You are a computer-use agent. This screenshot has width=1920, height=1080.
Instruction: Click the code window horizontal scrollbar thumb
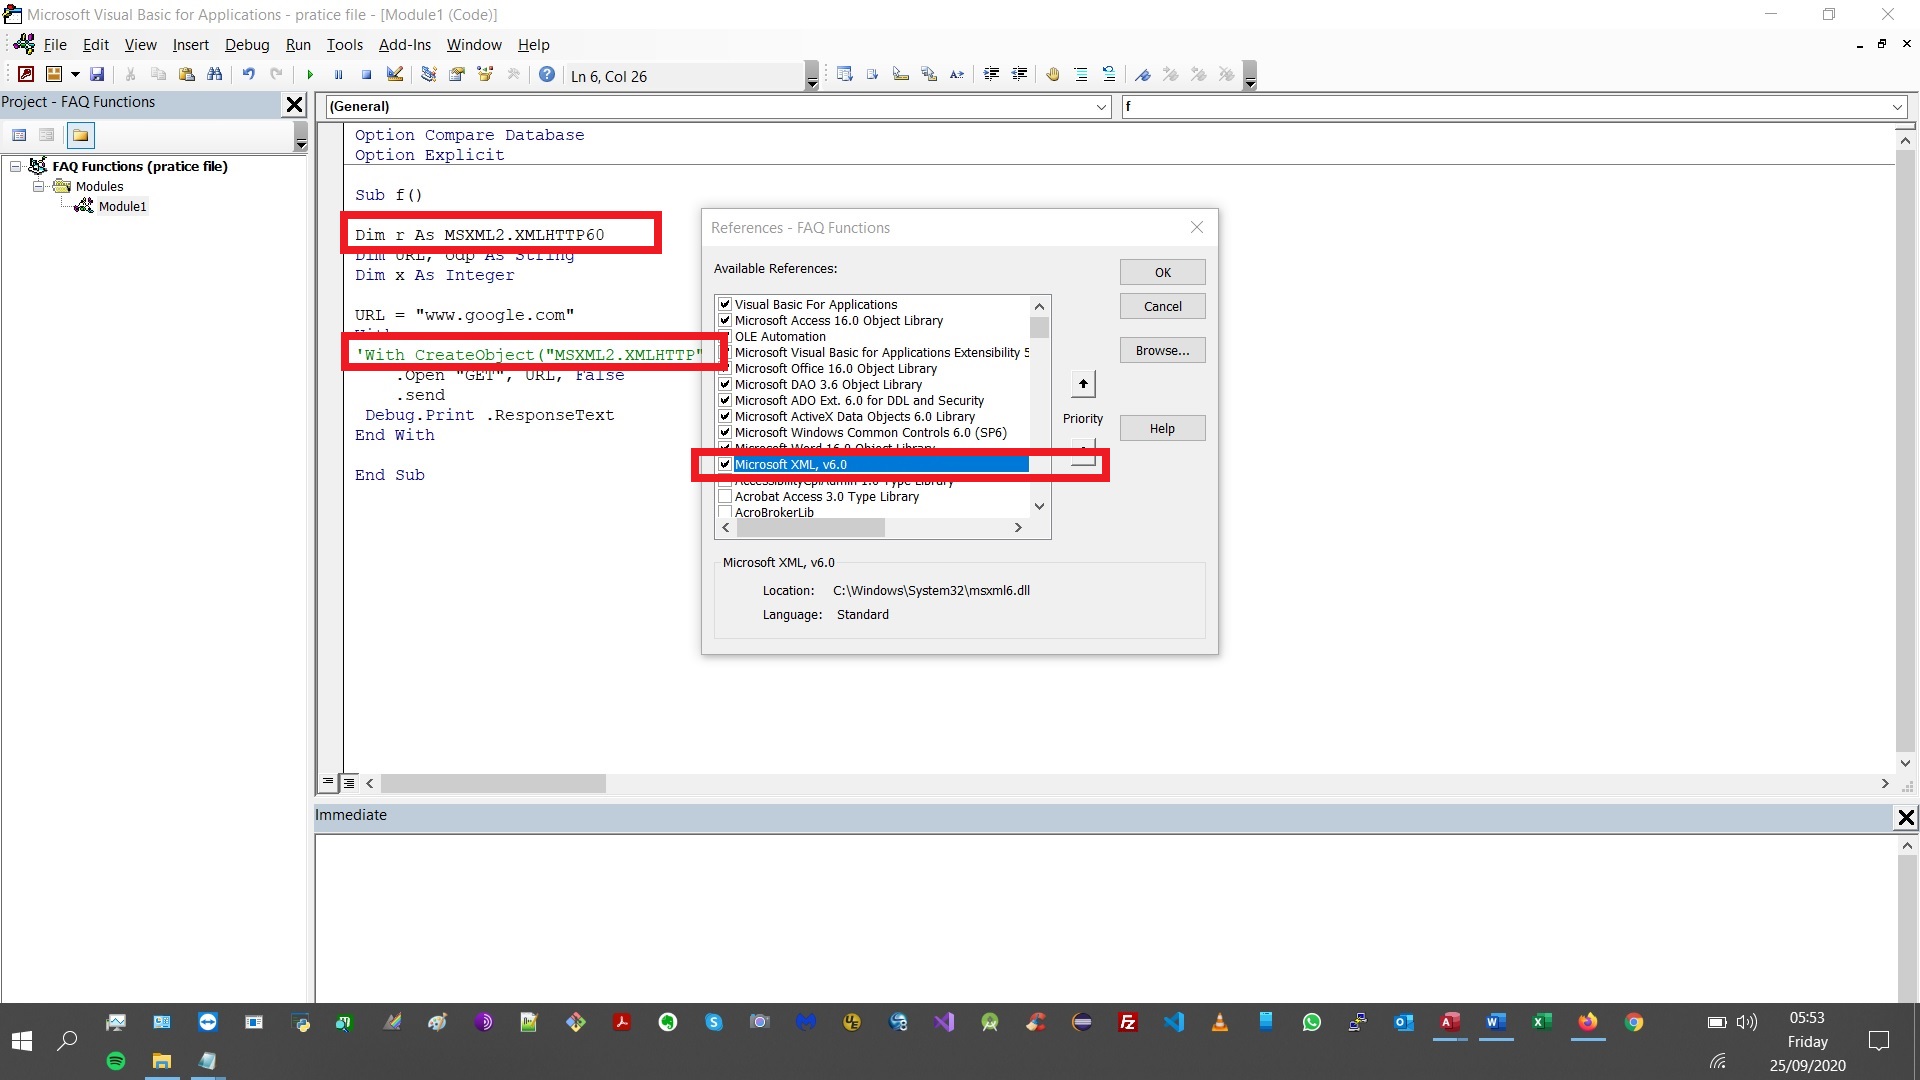point(493,784)
